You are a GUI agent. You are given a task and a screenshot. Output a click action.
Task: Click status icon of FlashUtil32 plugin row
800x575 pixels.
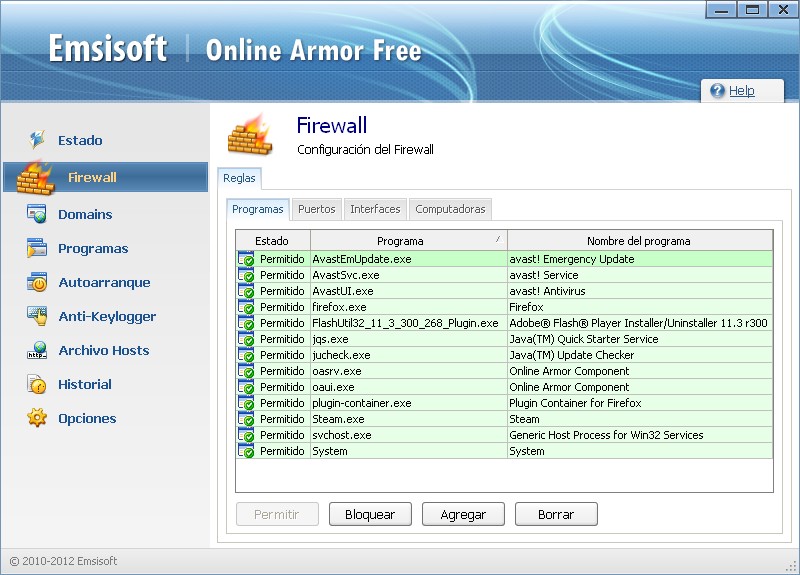246,323
